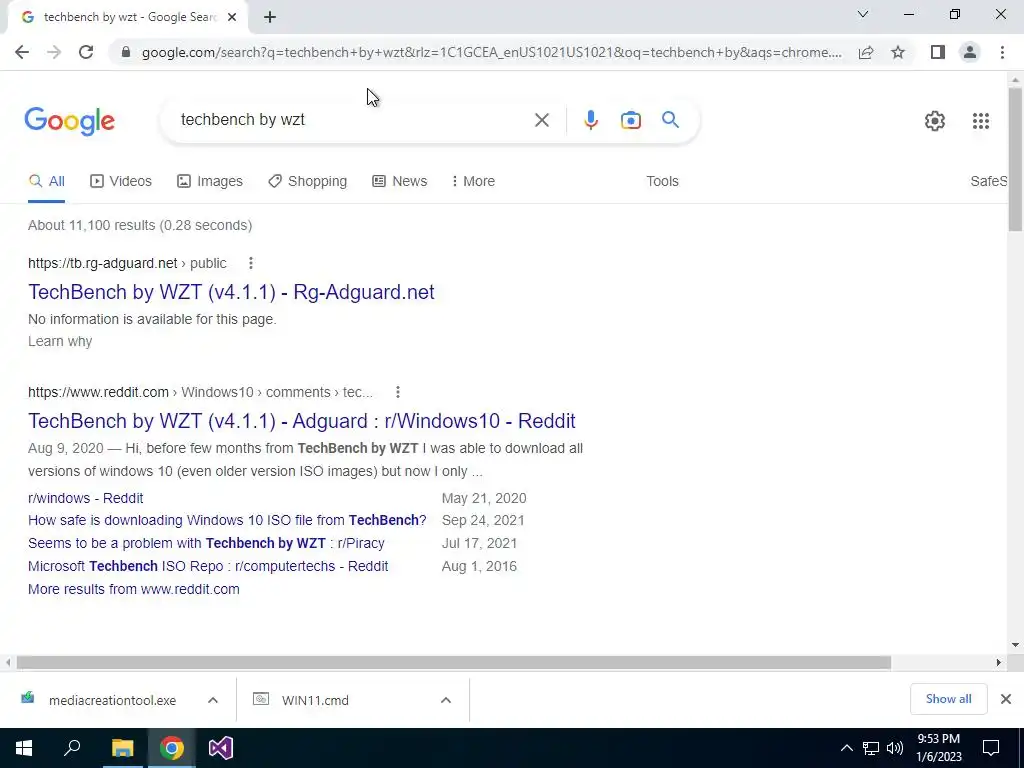Click the forward navigation arrow
Screen dimensions: 1024x768
tap(54, 52)
